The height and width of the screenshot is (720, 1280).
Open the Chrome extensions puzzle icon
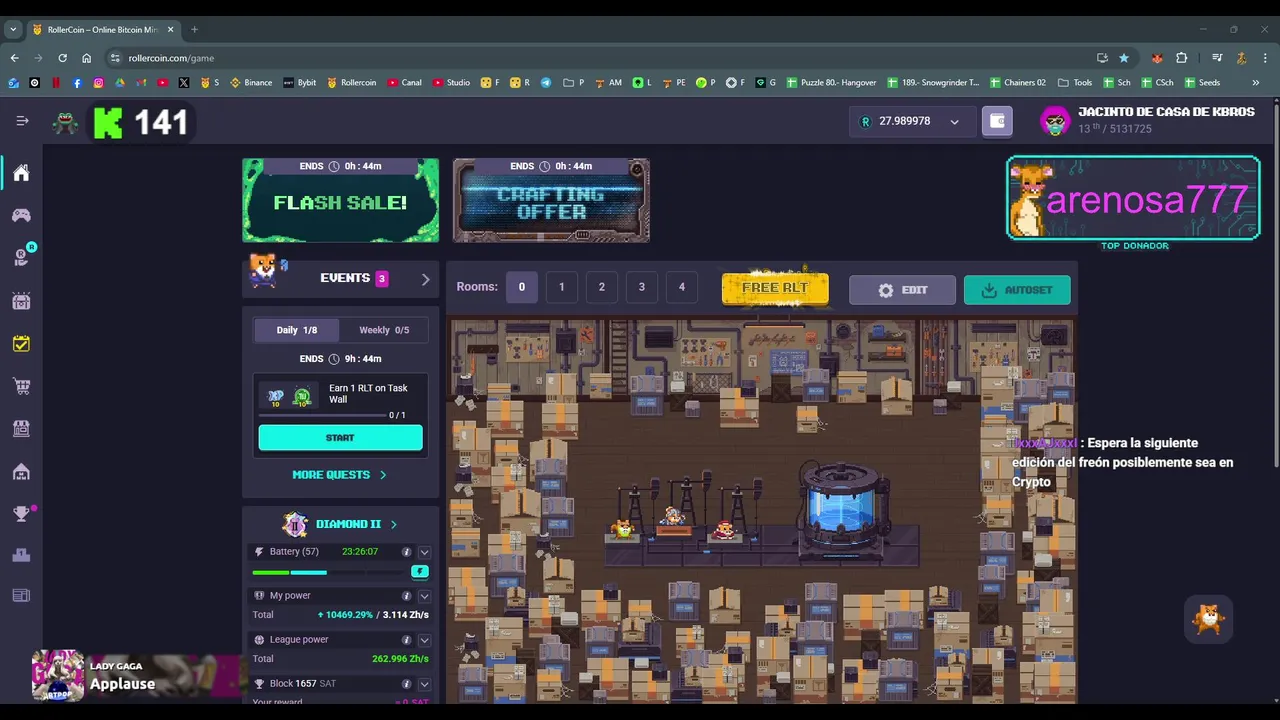(x=1181, y=58)
